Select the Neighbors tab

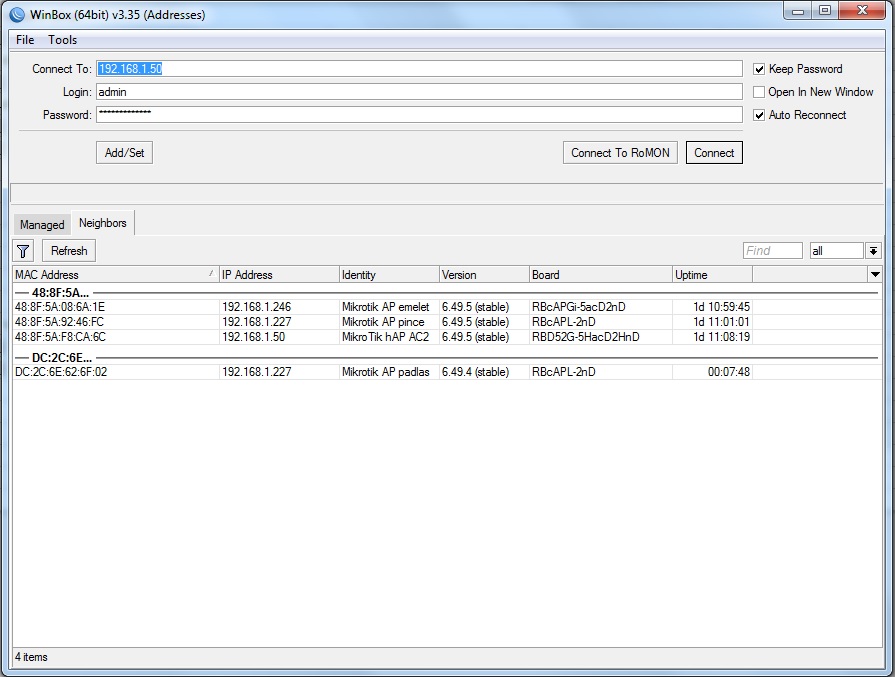click(103, 223)
